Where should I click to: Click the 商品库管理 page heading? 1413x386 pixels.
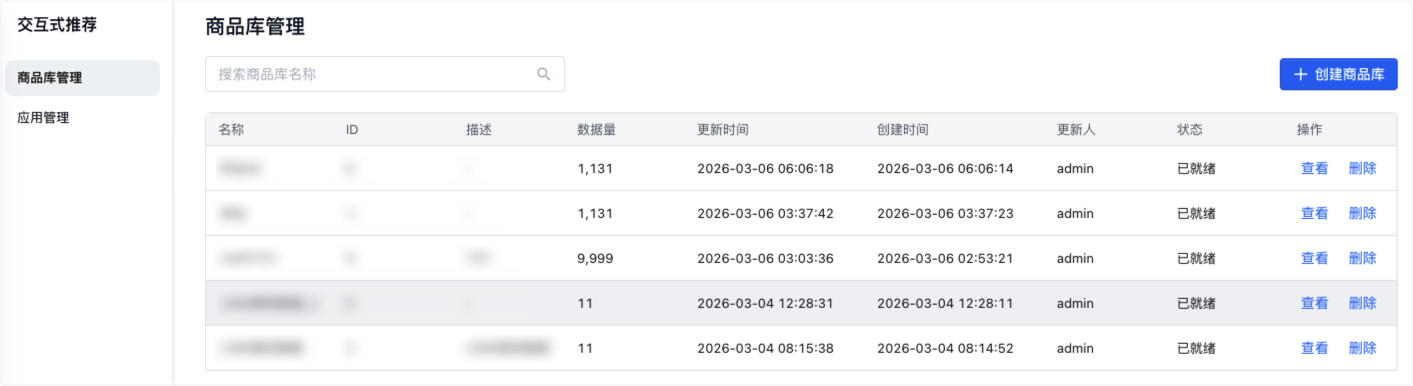(x=255, y=27)
